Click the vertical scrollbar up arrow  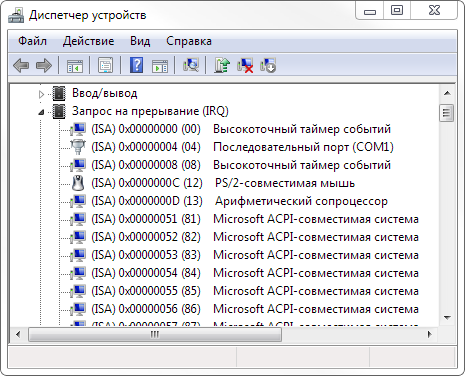click(x=447, y=93)
